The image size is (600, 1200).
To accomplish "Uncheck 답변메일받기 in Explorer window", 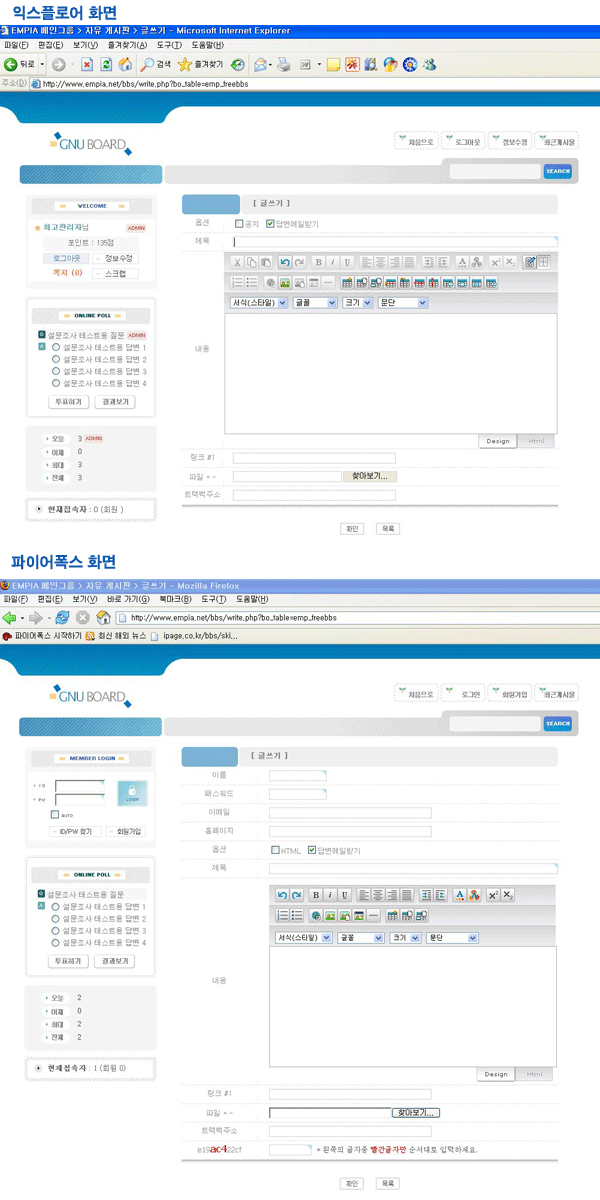I will pyautogui.click(x=270, y=223).
